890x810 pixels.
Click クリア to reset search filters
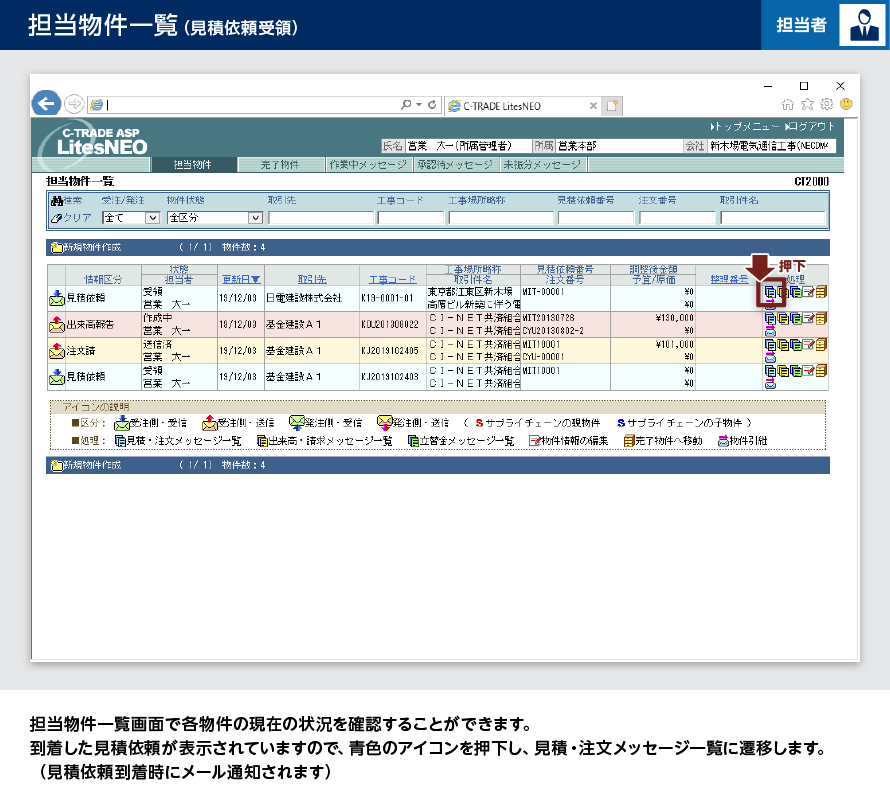(x=71, y=217)
